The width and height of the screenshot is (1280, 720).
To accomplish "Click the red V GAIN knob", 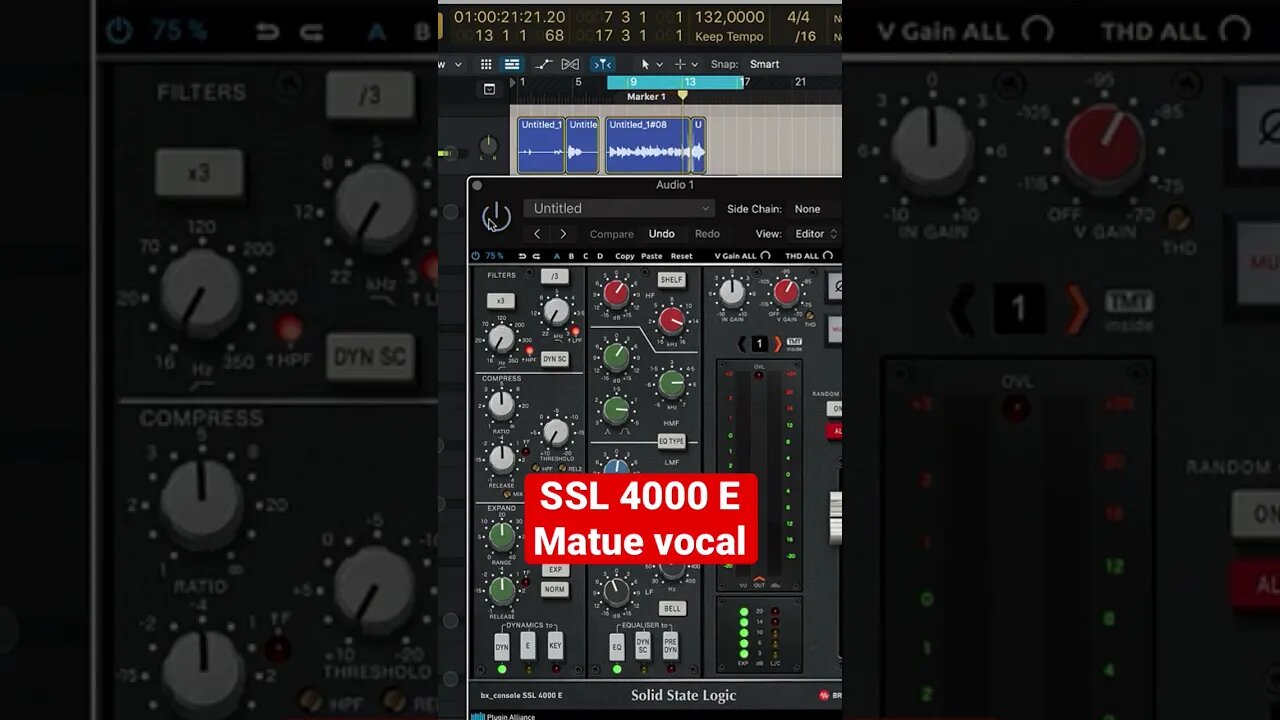I will tap(787, 292).
